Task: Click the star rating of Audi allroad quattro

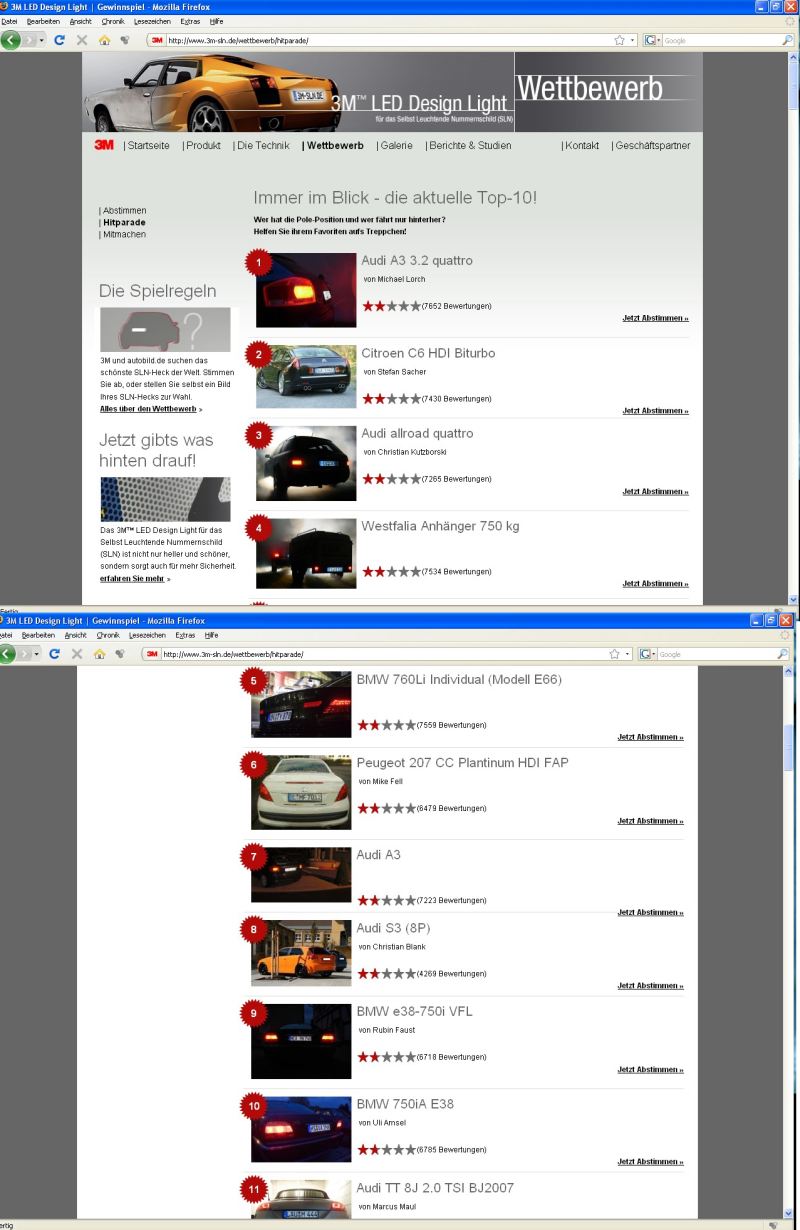Action: pos(391,480)
